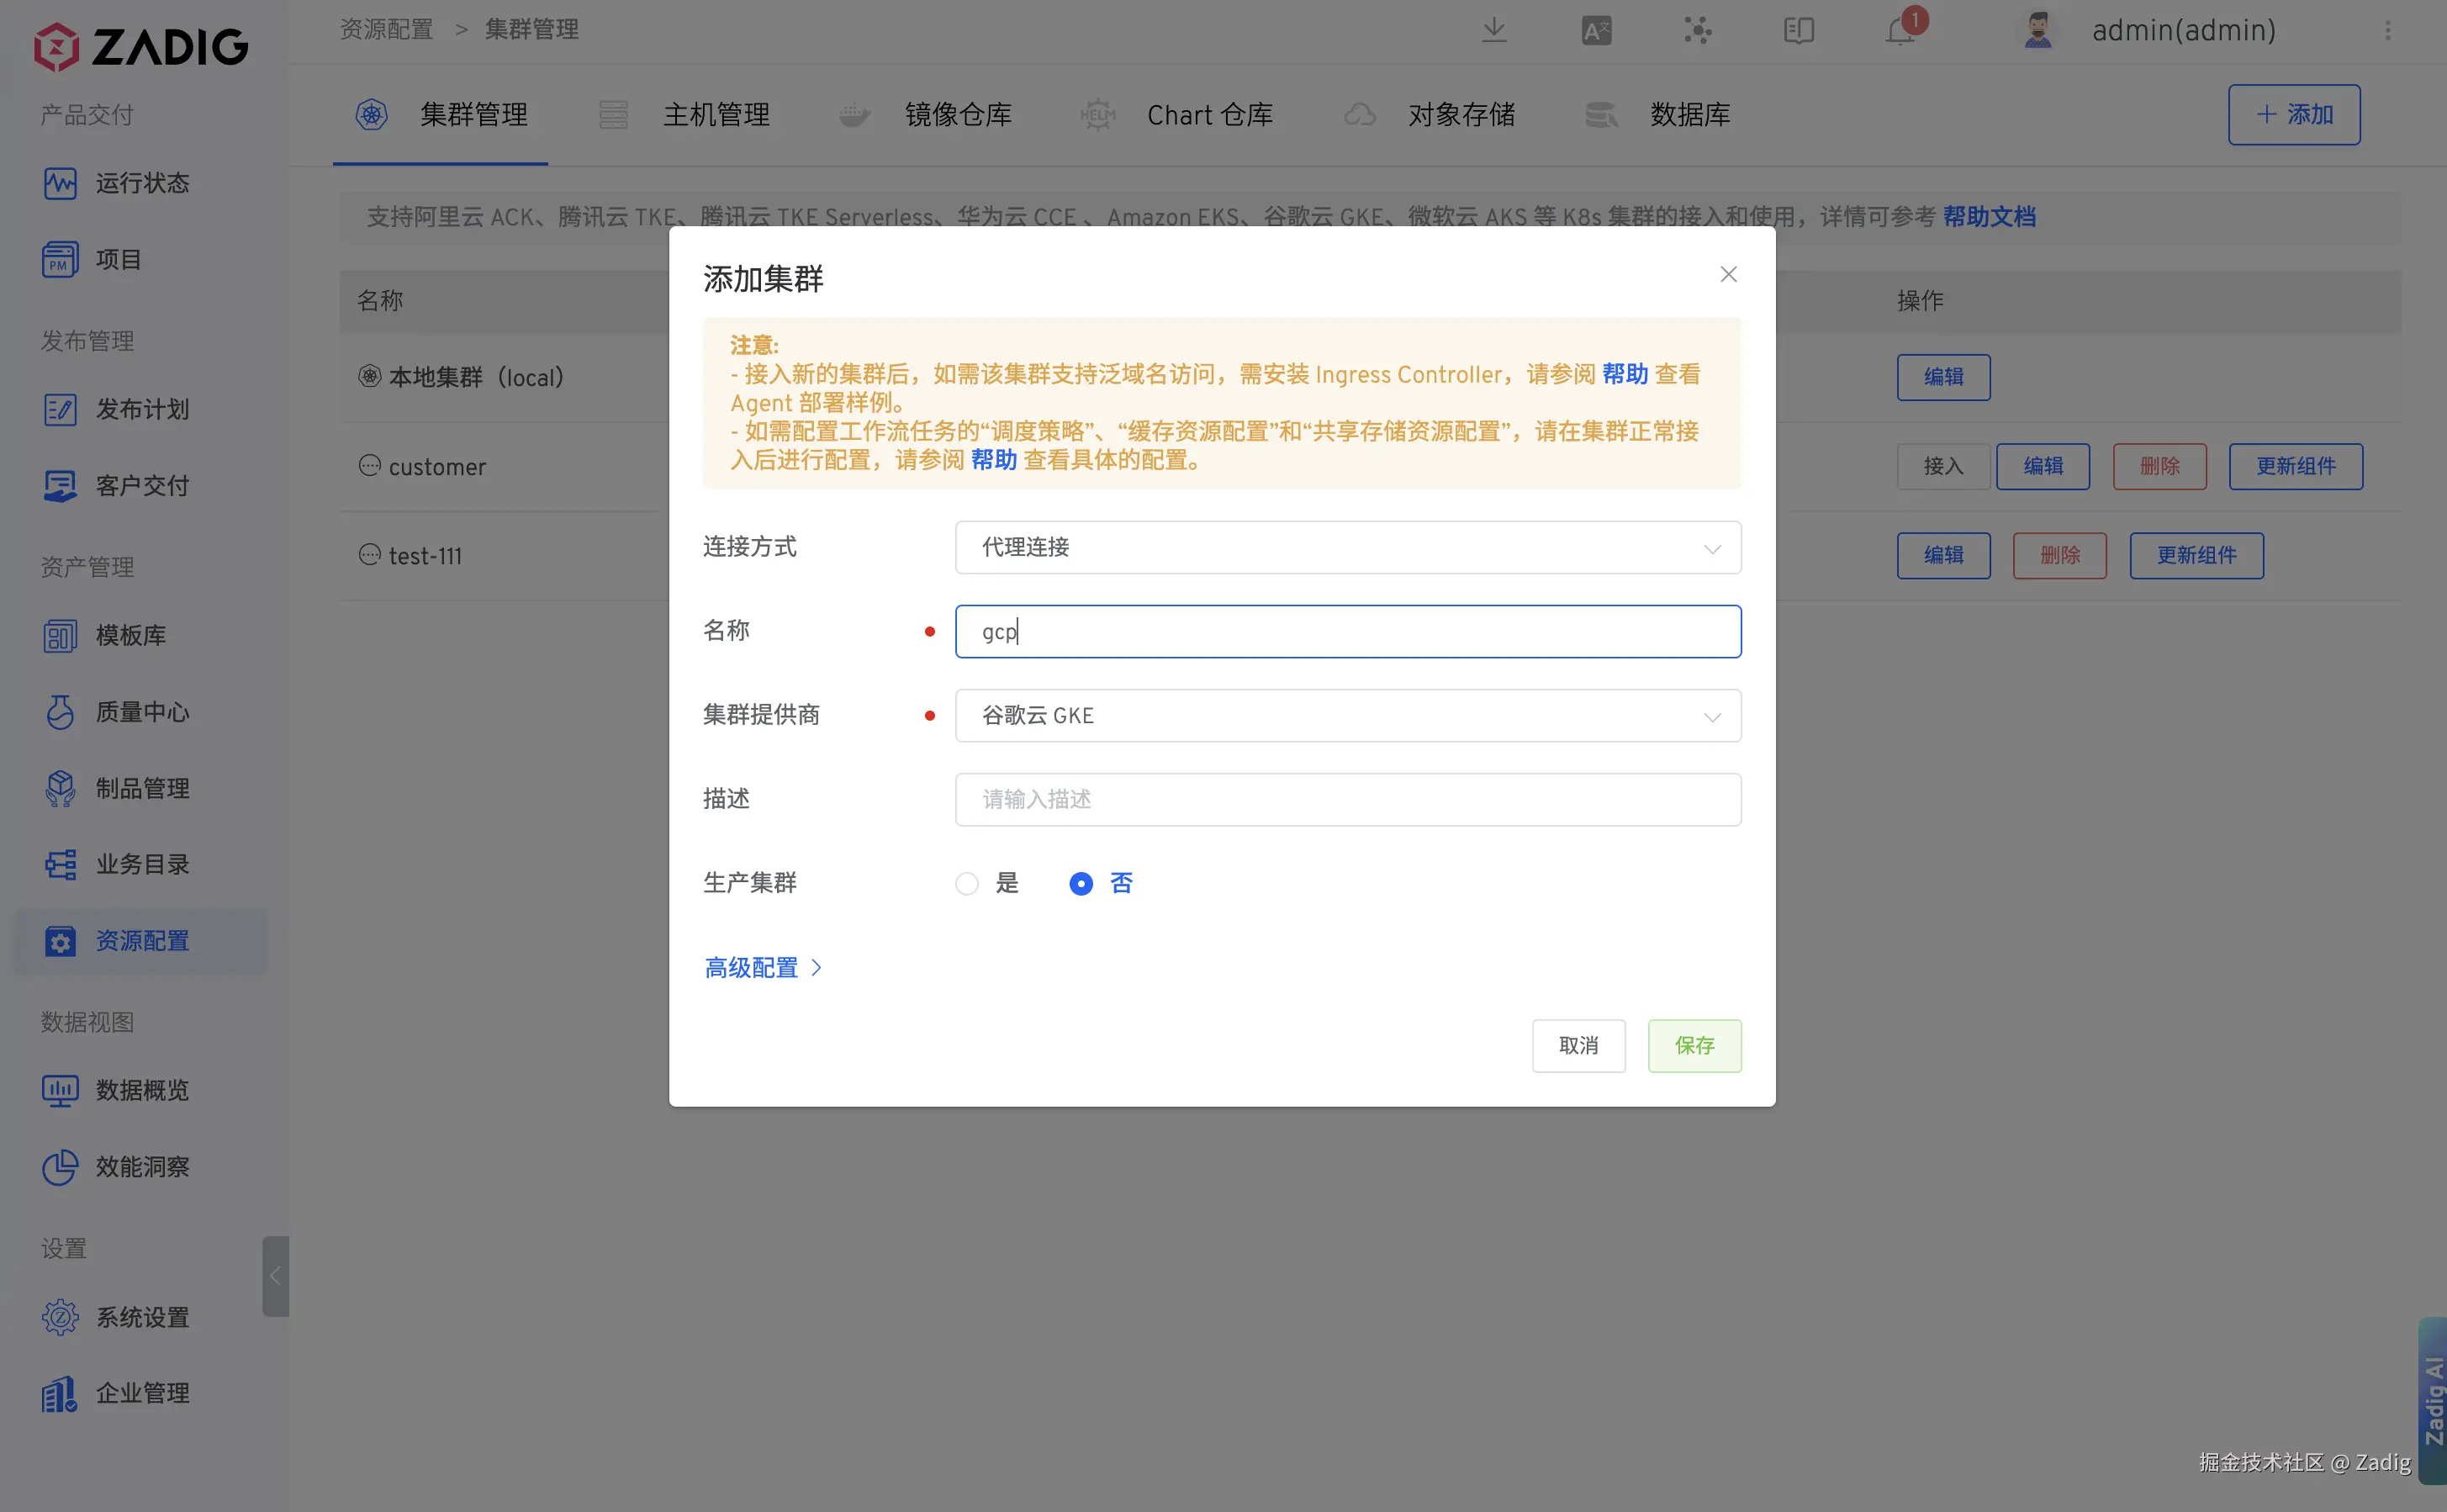
Task: Switch to the 镜像仓库 tab
Action: [x=957, y=115]
